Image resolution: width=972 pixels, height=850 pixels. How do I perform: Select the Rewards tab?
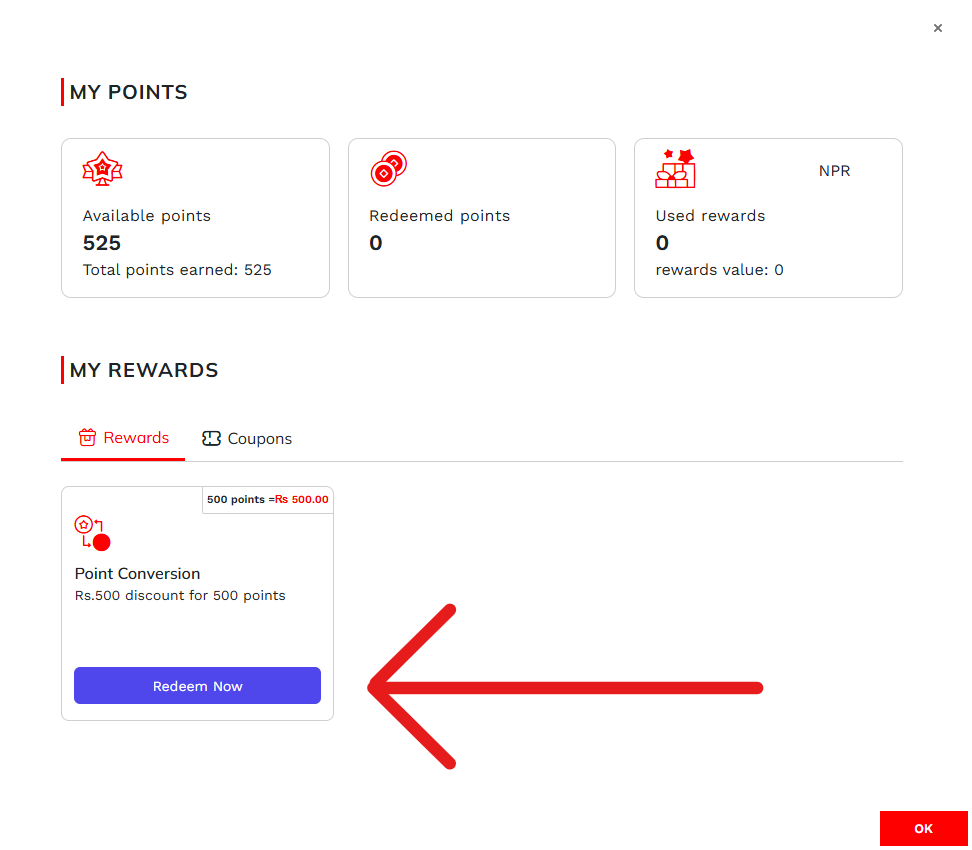124,438
